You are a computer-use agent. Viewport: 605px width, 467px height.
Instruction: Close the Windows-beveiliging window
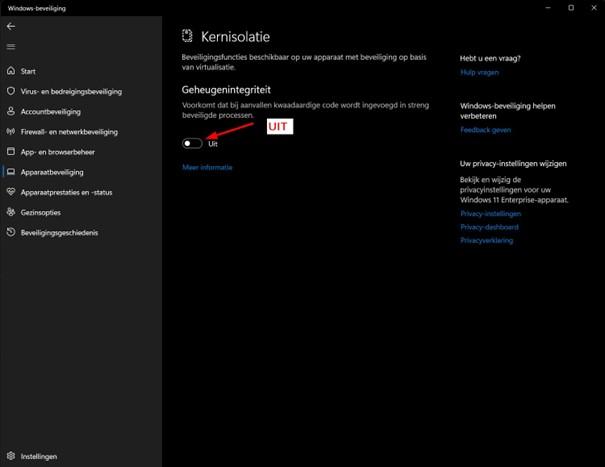click(x=594, y=8)
